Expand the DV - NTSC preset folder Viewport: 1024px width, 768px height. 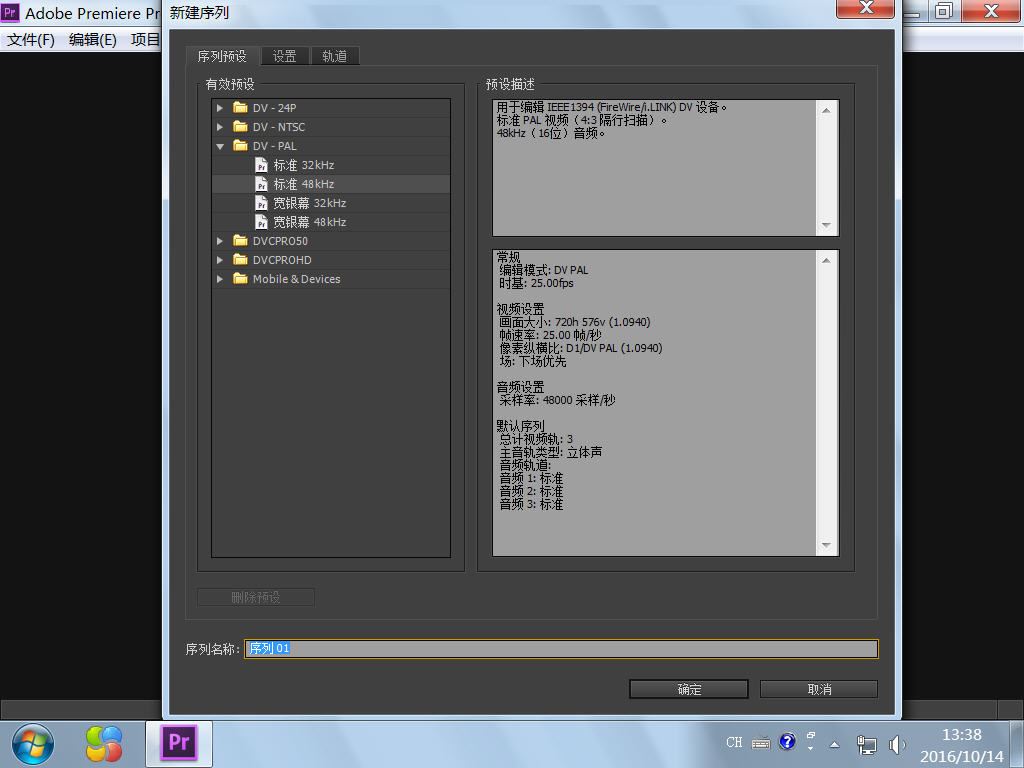[x=220, y=127]
